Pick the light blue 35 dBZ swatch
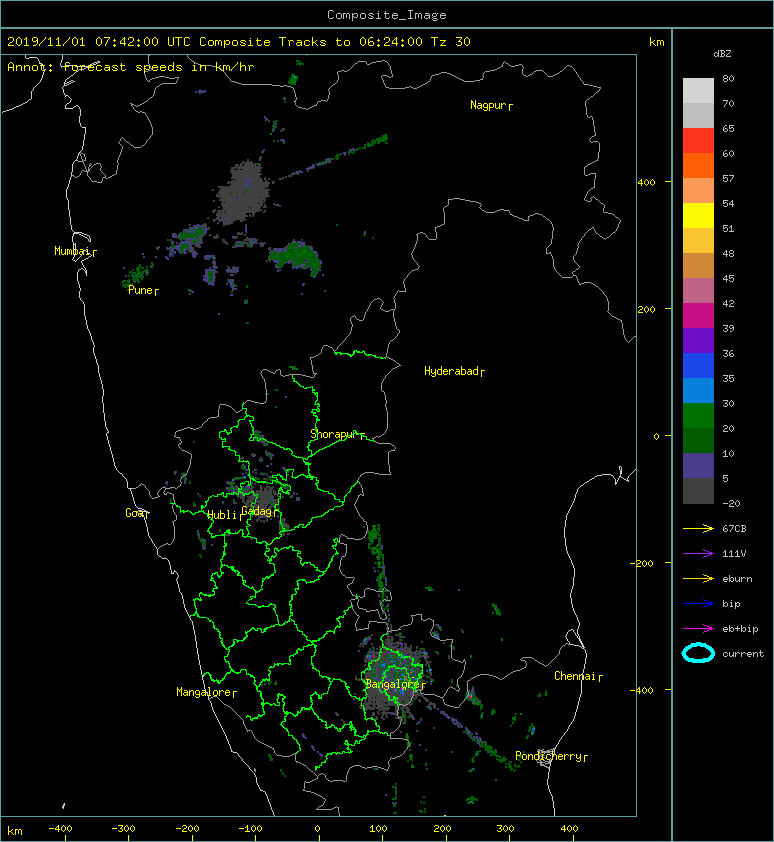Image resolution: width=774 pixels, height=842 pixels. click(x=698, y=390)
